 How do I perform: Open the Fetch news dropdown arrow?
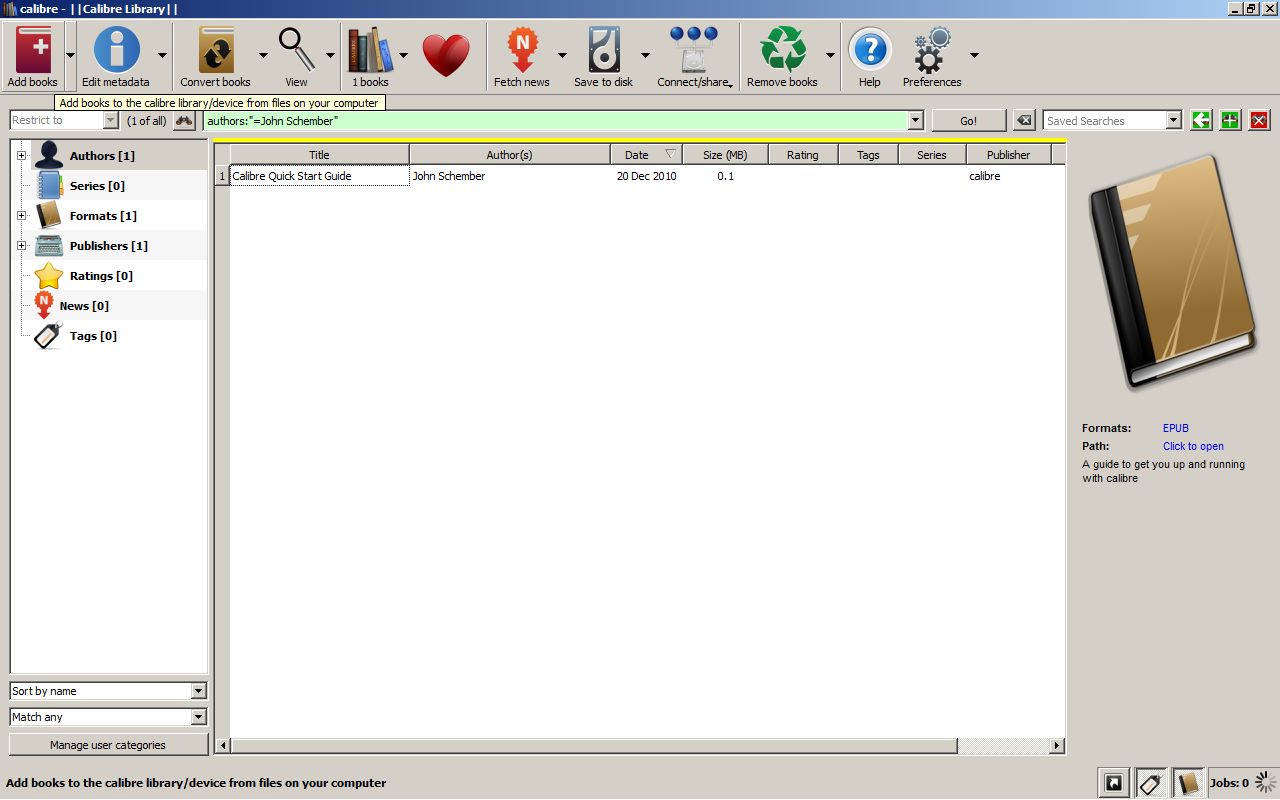point(562,56)
